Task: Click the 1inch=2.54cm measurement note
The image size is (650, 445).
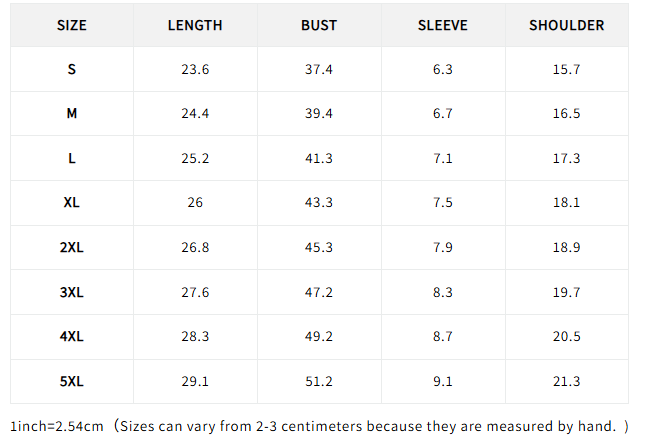Action: tap(57, 427)
